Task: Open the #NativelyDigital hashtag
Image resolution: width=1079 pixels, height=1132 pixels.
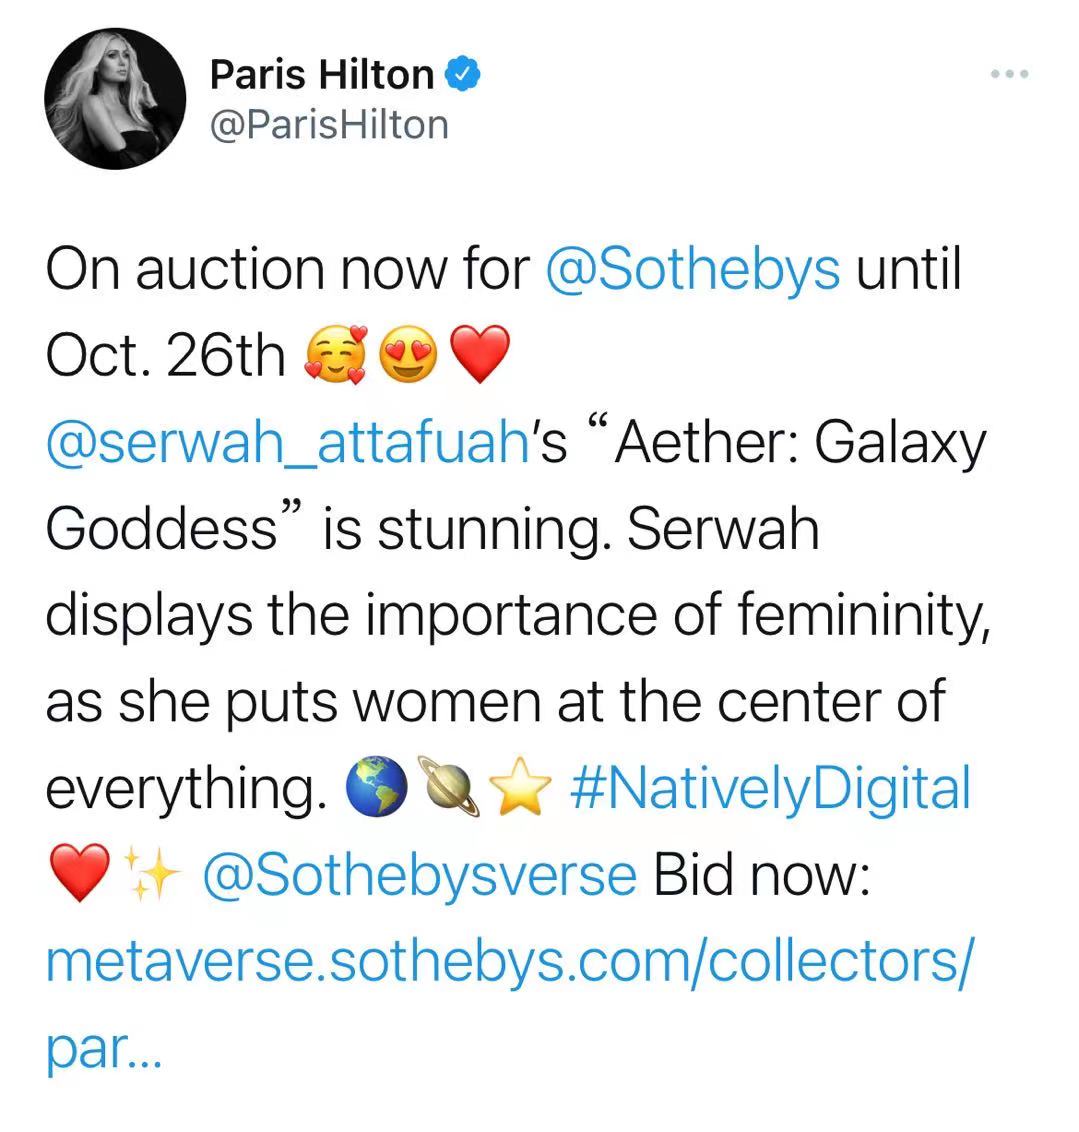Action: 769,788
